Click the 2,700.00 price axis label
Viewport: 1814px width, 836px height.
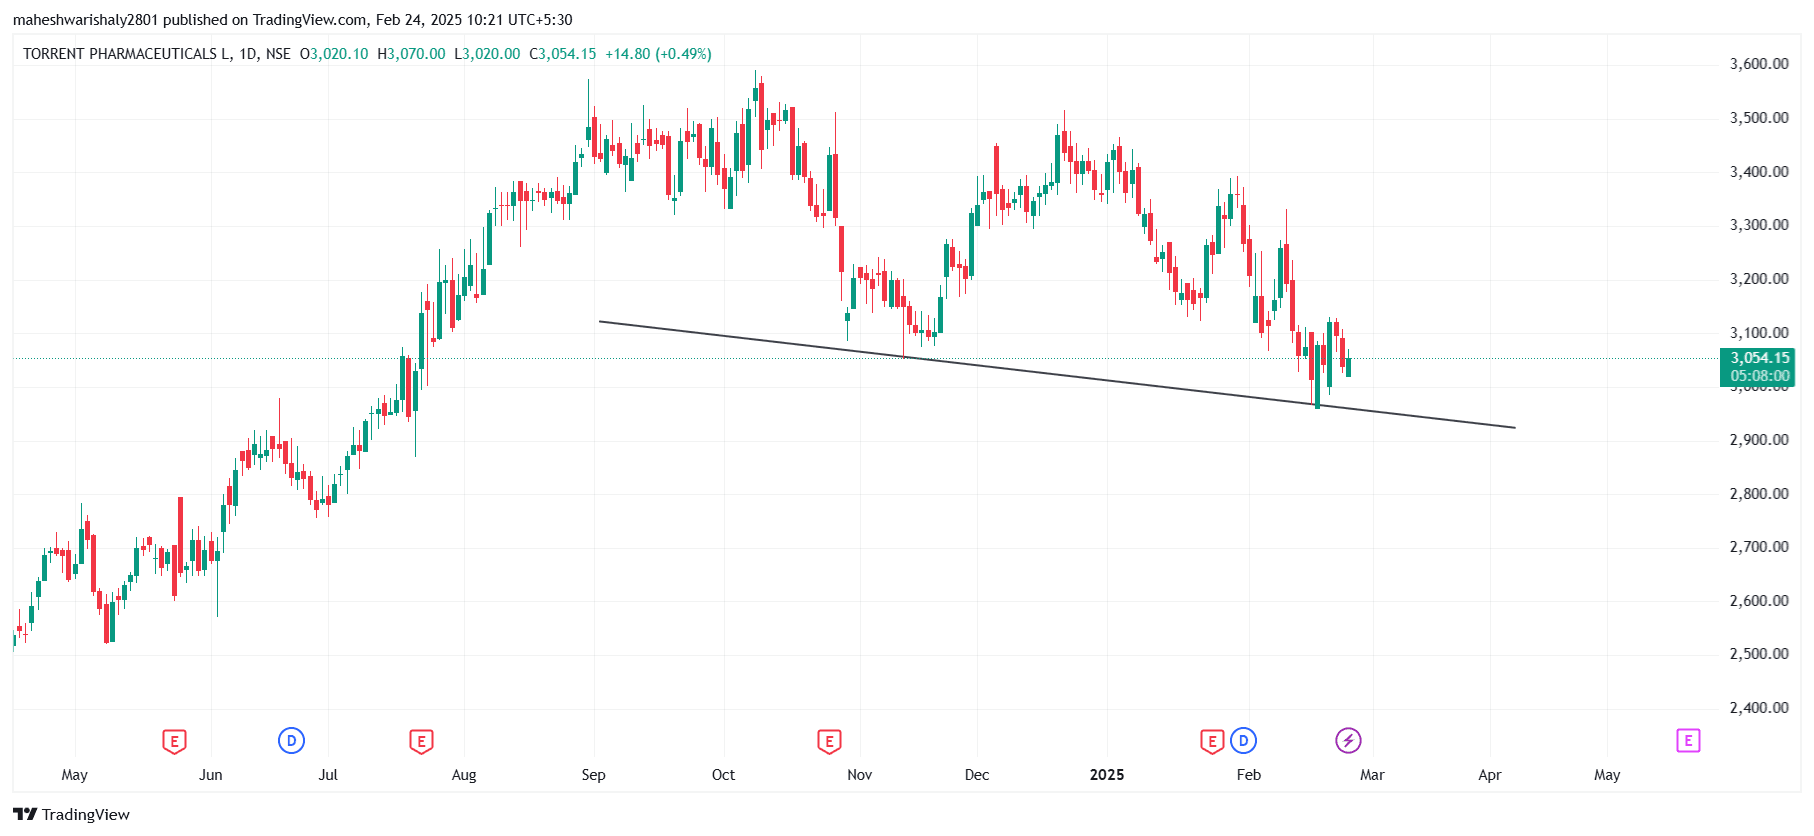pos(1759,547)
